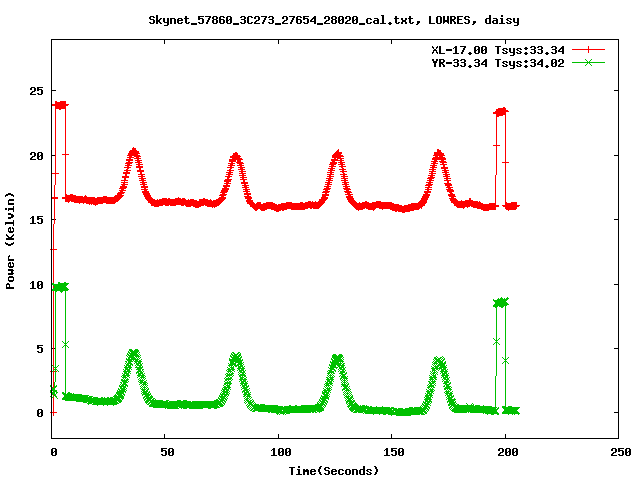
Task: Click the red peak near 125 seconds
Action: click(x=337, y=156)
